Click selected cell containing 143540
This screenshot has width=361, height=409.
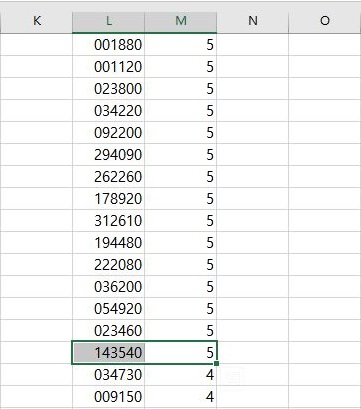point(108,353)
